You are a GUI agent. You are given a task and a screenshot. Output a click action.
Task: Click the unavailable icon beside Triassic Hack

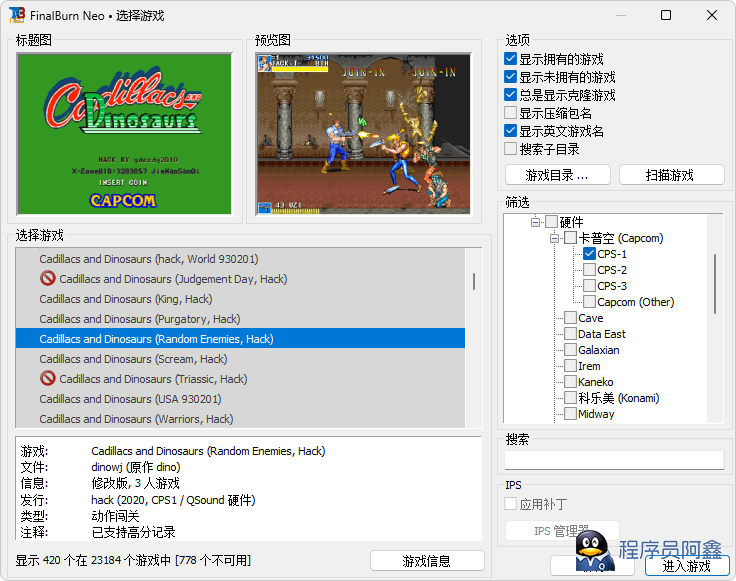click(x=48, y=378)
